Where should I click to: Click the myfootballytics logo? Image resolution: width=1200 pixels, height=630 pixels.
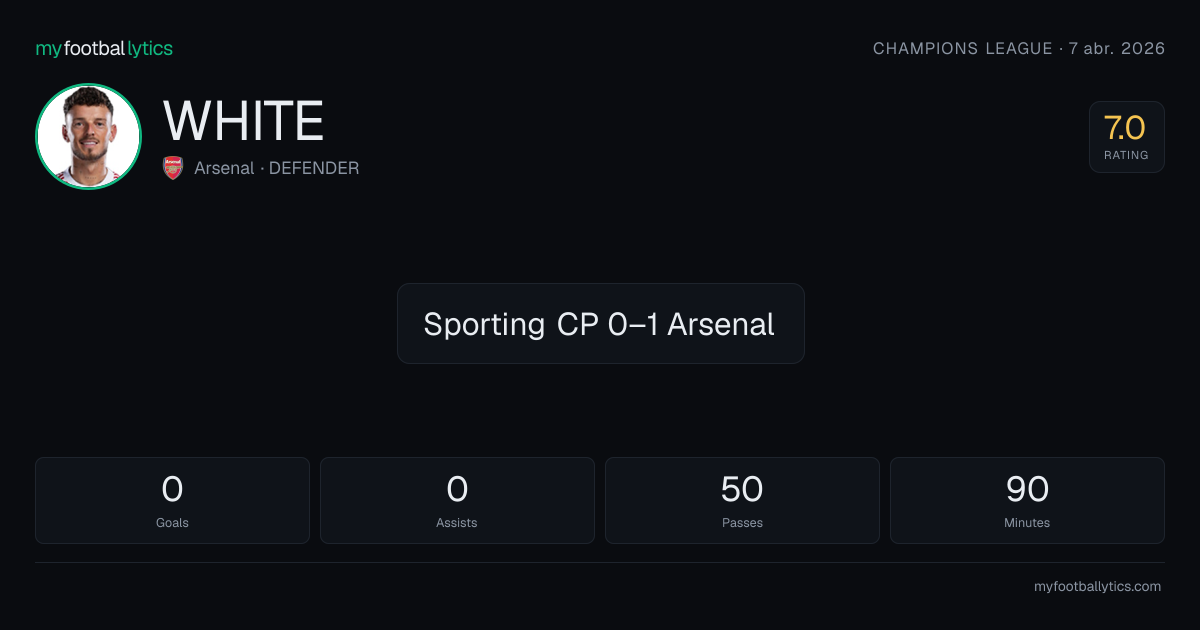(x=104, y=48)
